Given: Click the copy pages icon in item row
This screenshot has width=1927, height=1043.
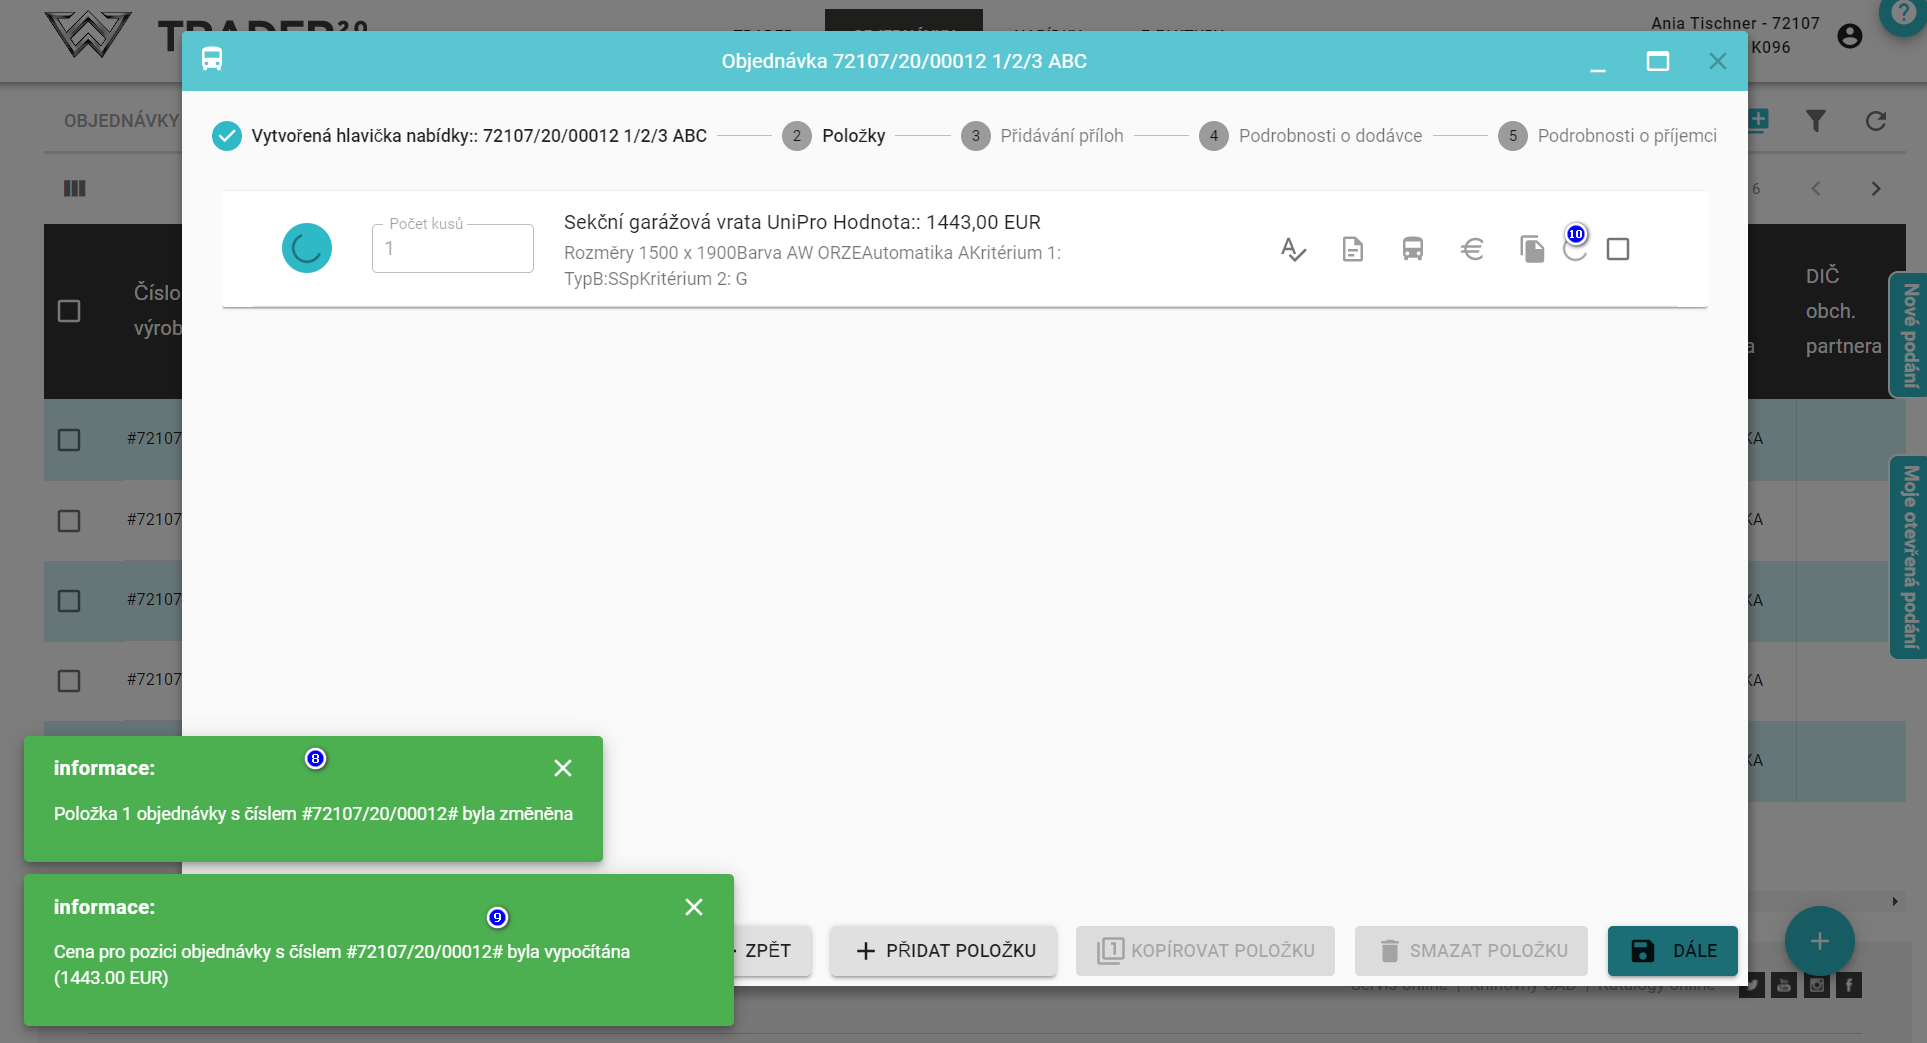Looking at the screenshot, I should [1531, 249].
